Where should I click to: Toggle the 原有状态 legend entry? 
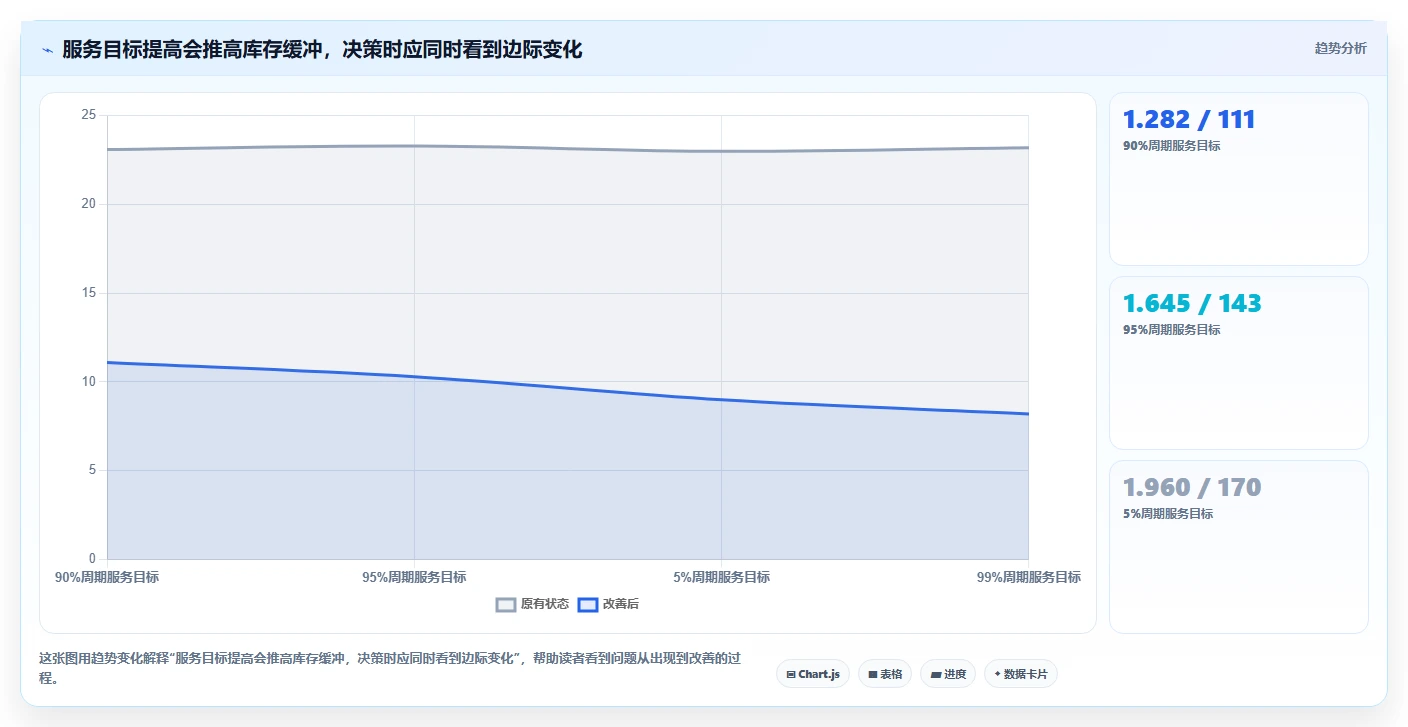pos(533,604)
